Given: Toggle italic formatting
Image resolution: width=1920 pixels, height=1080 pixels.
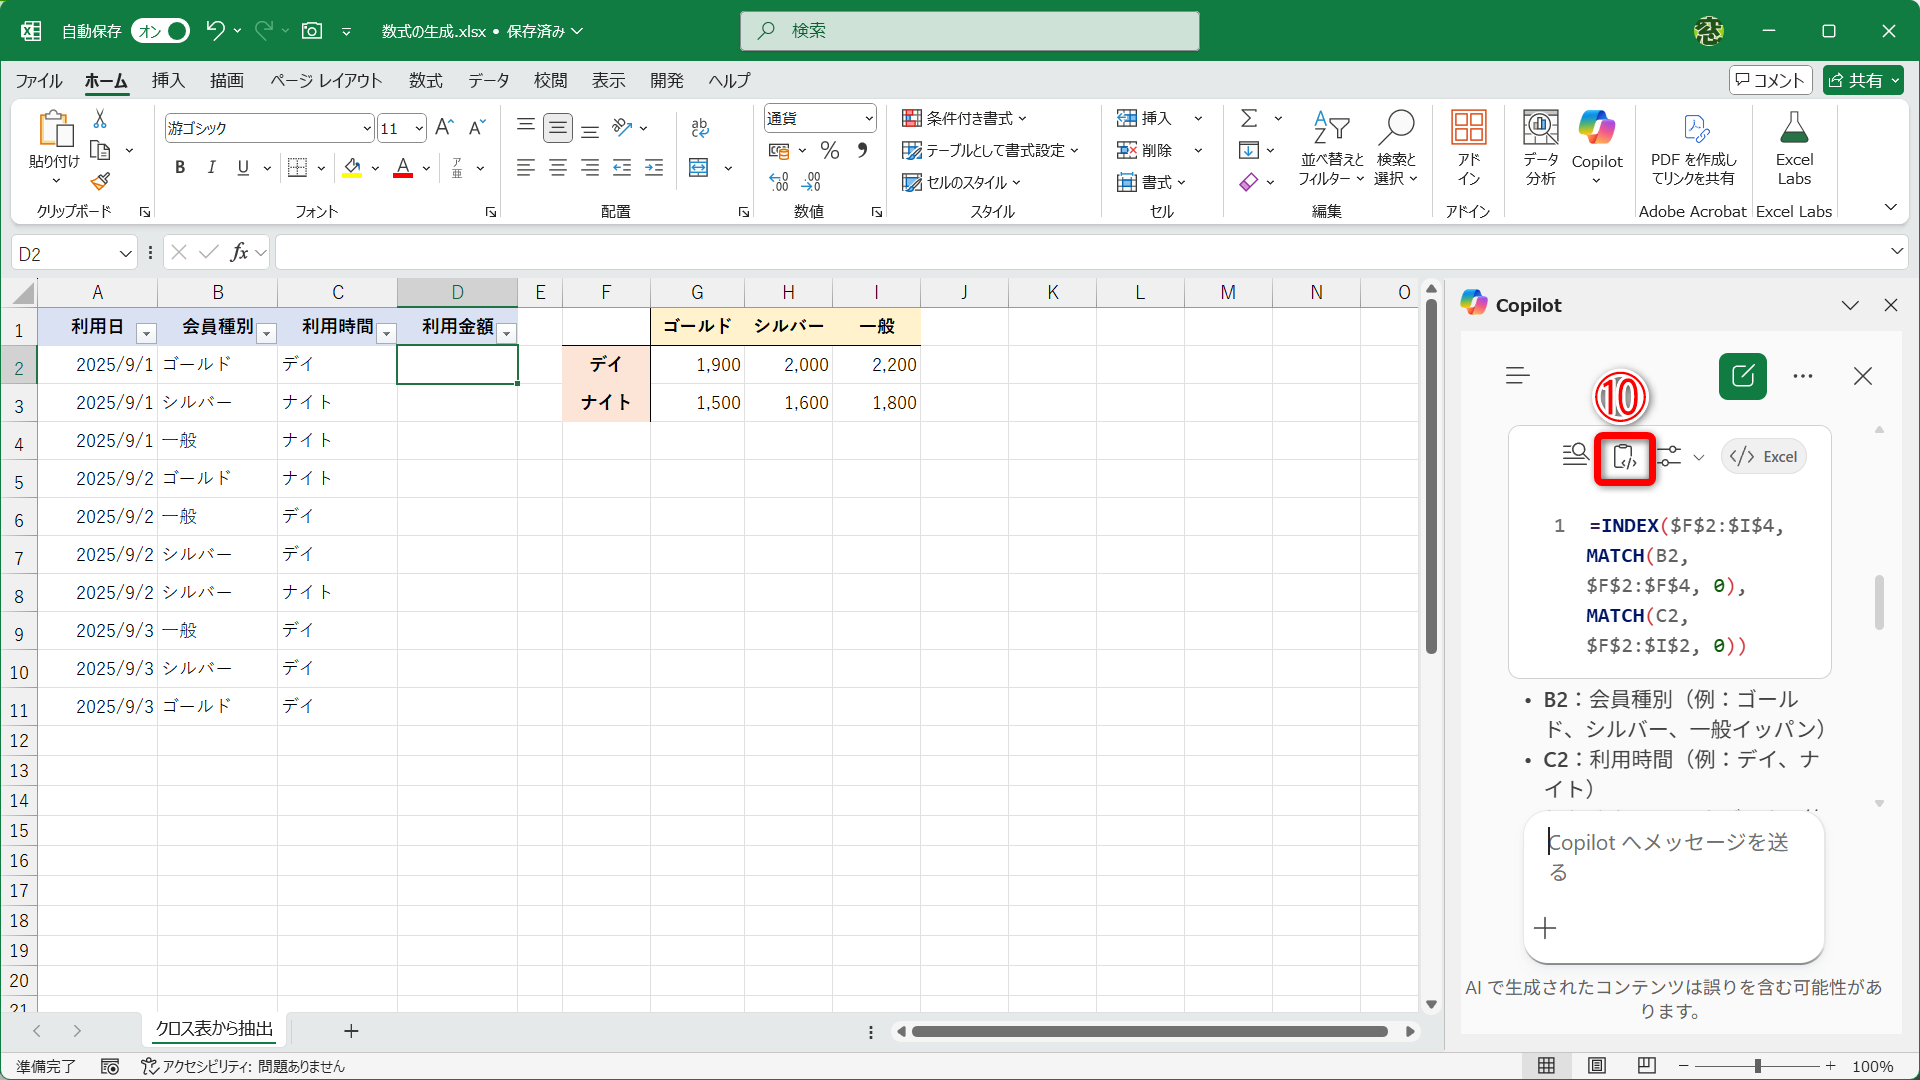Looking at the screenshot, I should pyautogui.click(x=211, y=167).
